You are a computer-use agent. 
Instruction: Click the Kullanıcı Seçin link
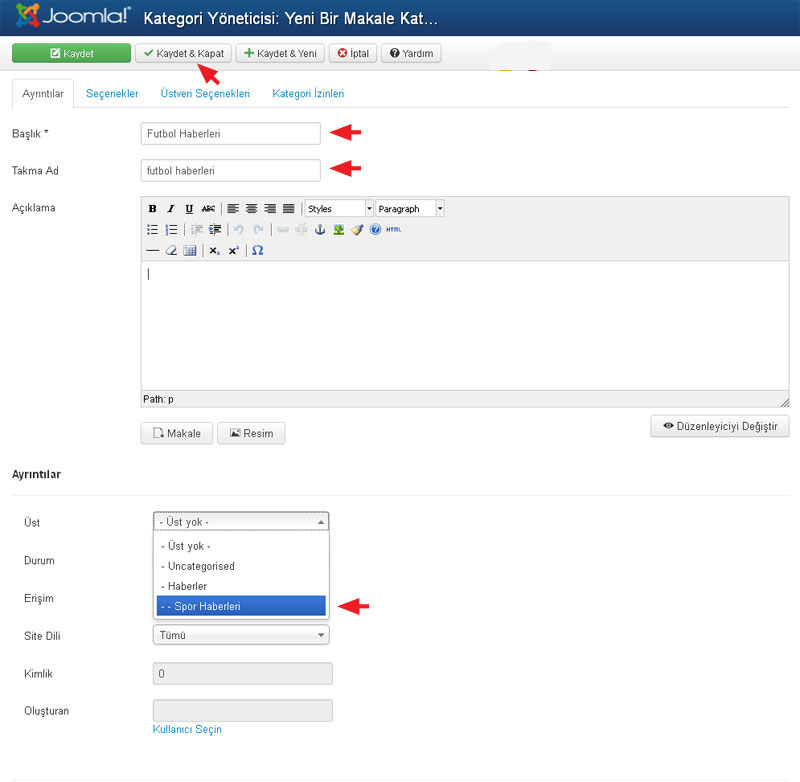coord(187,729)
